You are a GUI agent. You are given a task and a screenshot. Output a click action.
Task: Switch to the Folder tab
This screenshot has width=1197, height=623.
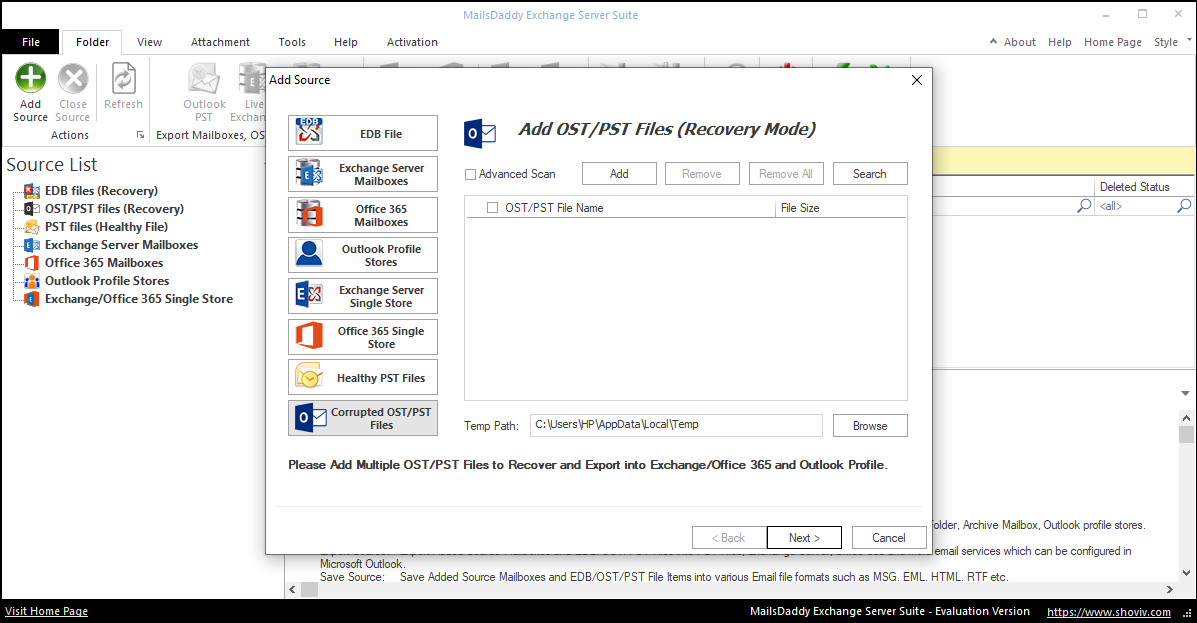coord(92,42)
